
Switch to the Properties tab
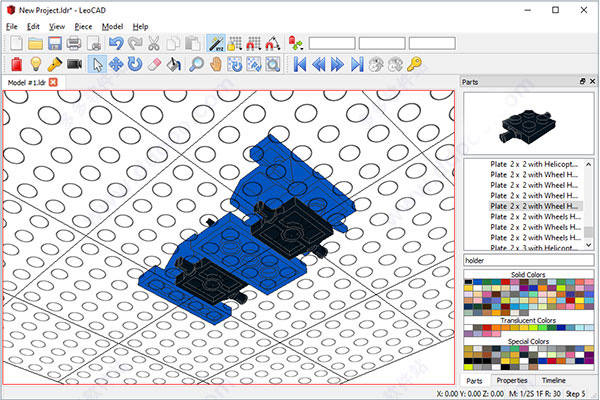tap(512, 381)
